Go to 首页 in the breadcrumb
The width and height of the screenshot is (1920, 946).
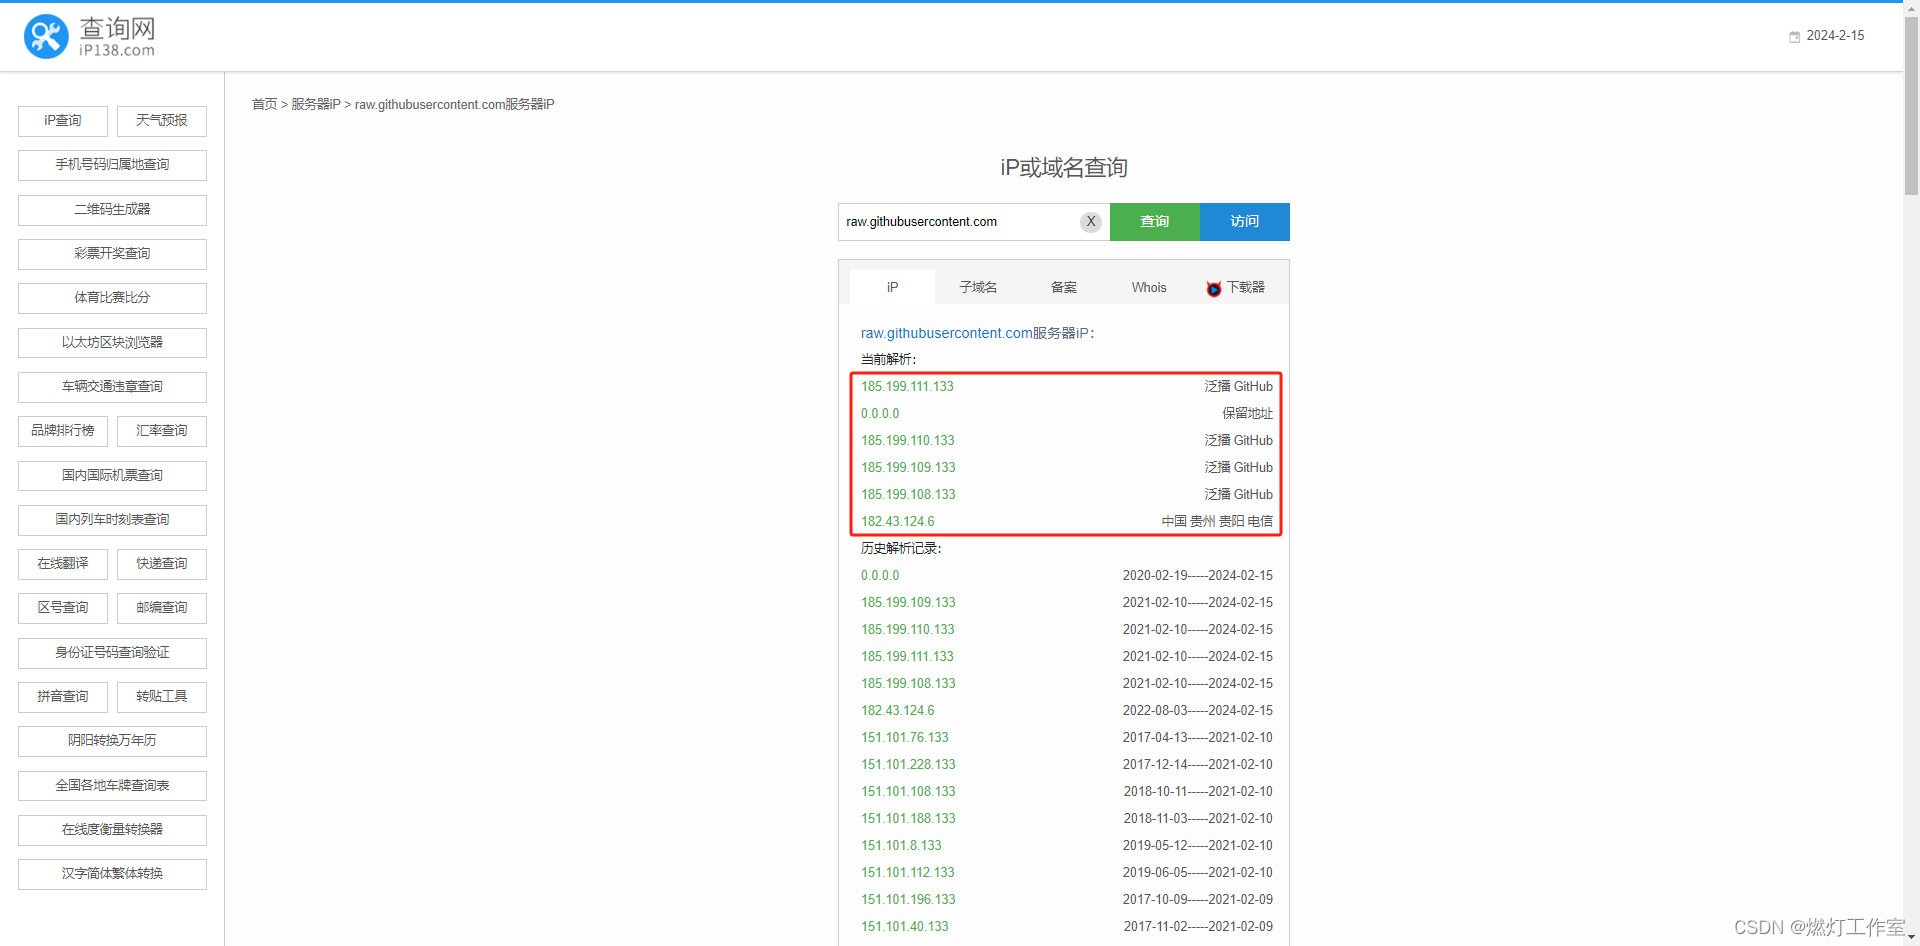(264, 104)
